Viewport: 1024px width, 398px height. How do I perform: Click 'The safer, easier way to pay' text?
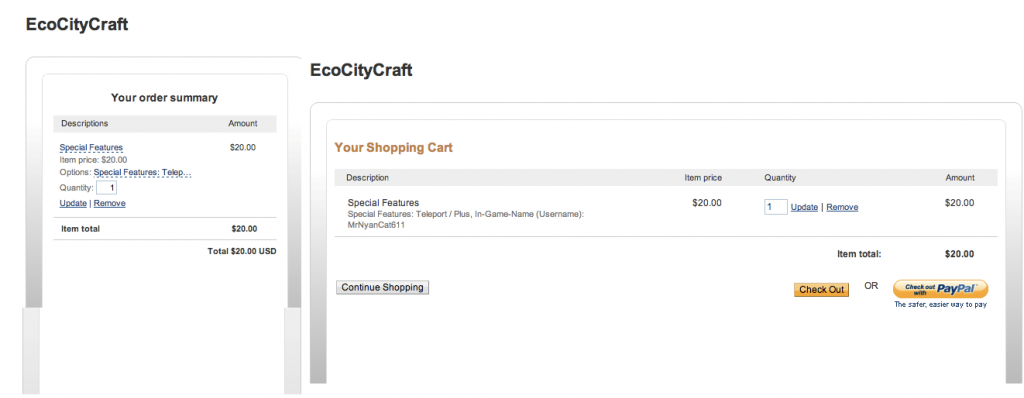(x=940, y=305)
